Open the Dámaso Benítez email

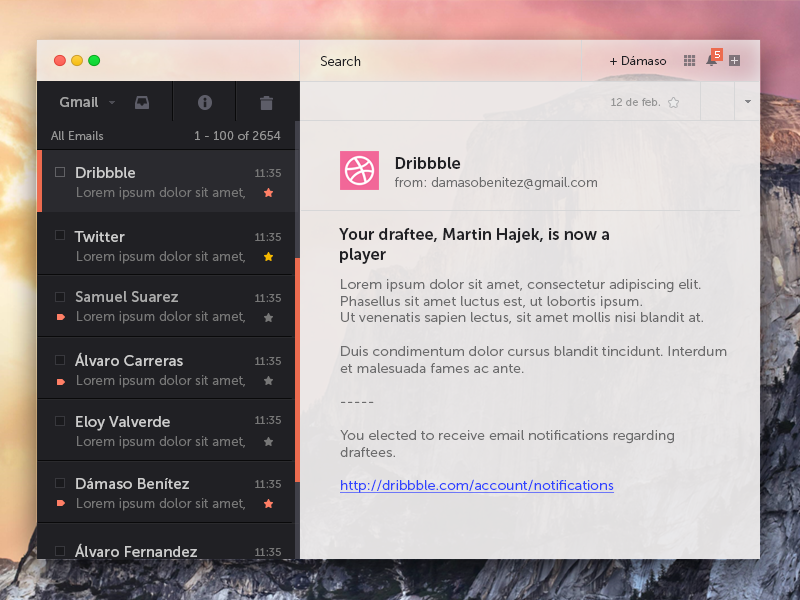tap(166, 492)
